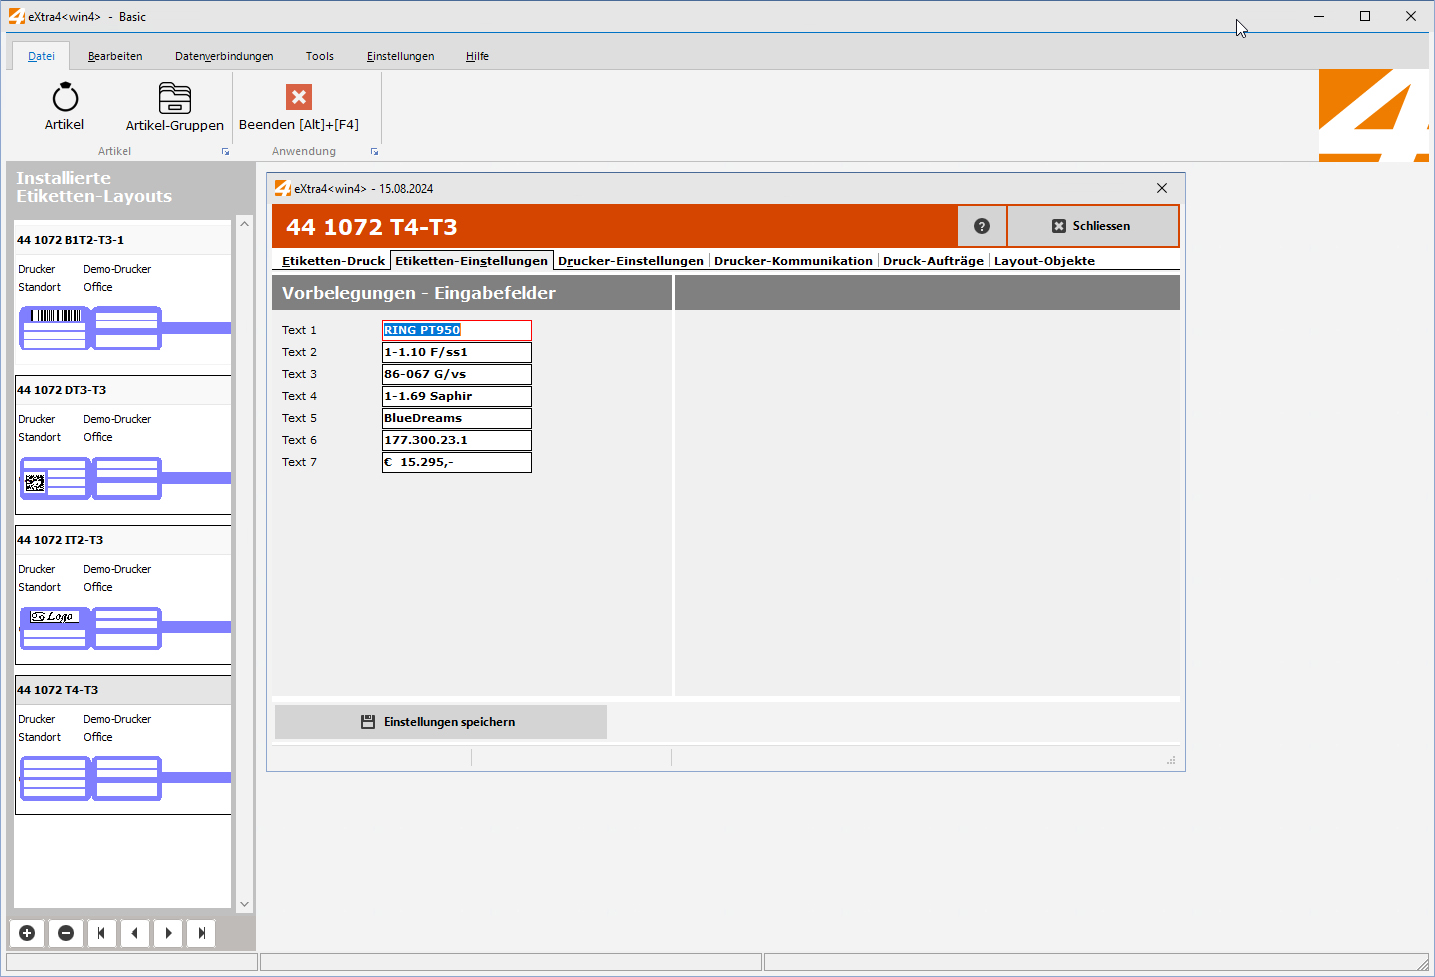Click the red Beenden exit icon
1435x977 pixels.
point(298,97)
